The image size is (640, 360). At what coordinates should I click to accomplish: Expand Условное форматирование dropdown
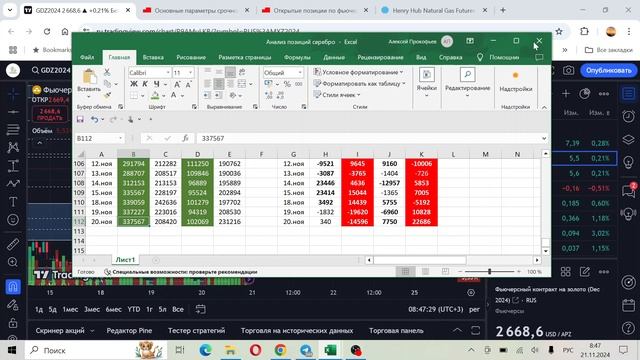pyautogui.click(x=358, y=72)
